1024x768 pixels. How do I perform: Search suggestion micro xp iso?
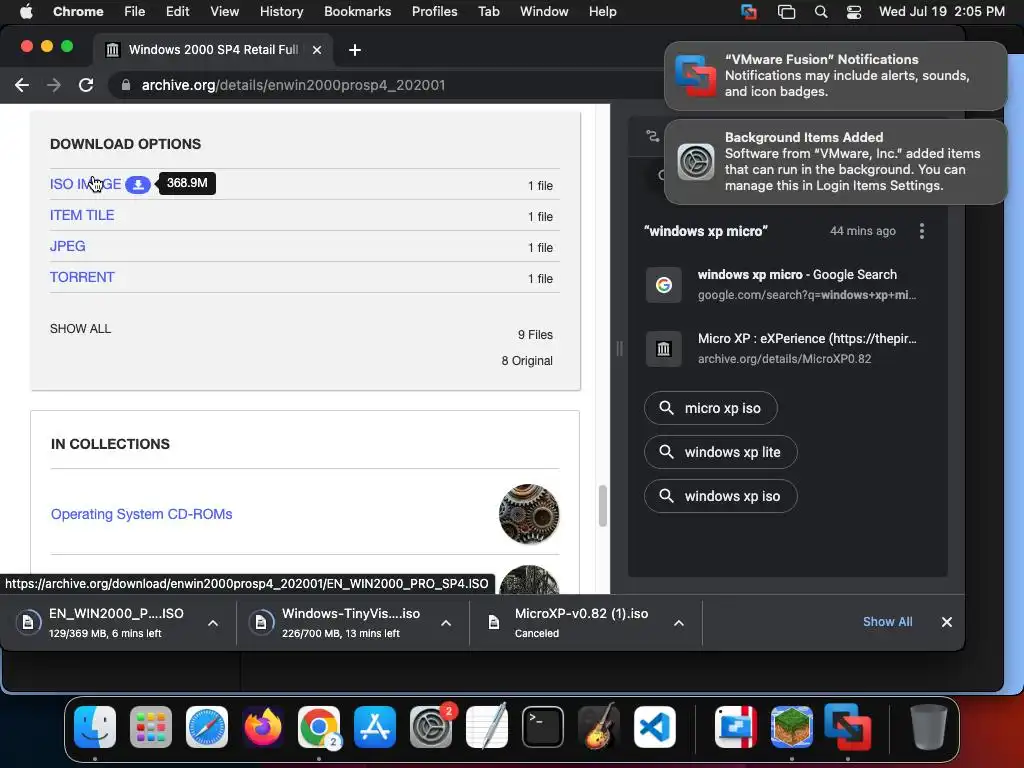coord(711,408)
